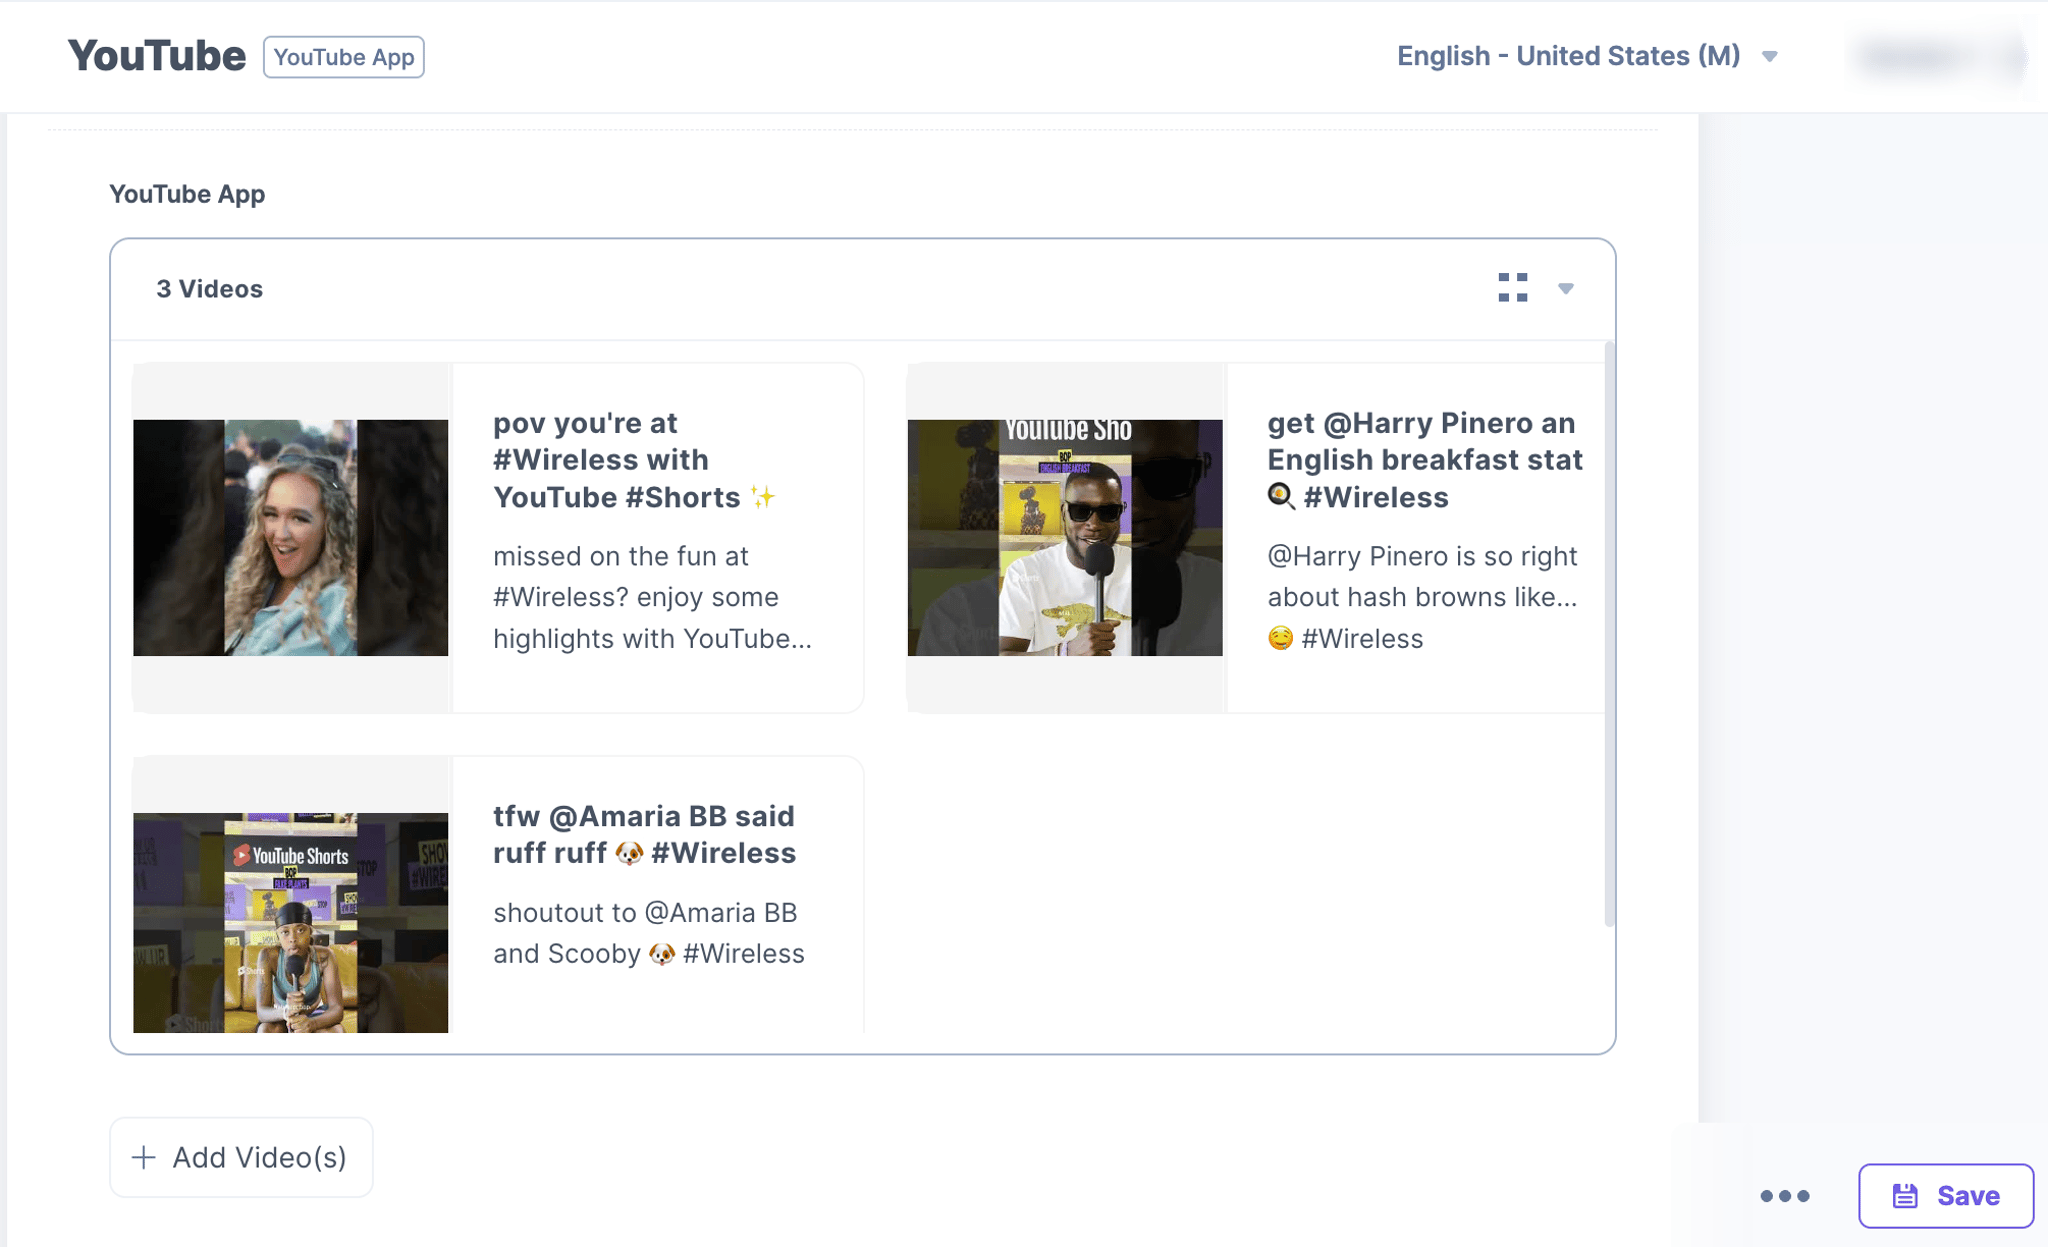Open the English - United States language dropdown
This screenshot has height=1247, width=2048.
(1587, 56)
